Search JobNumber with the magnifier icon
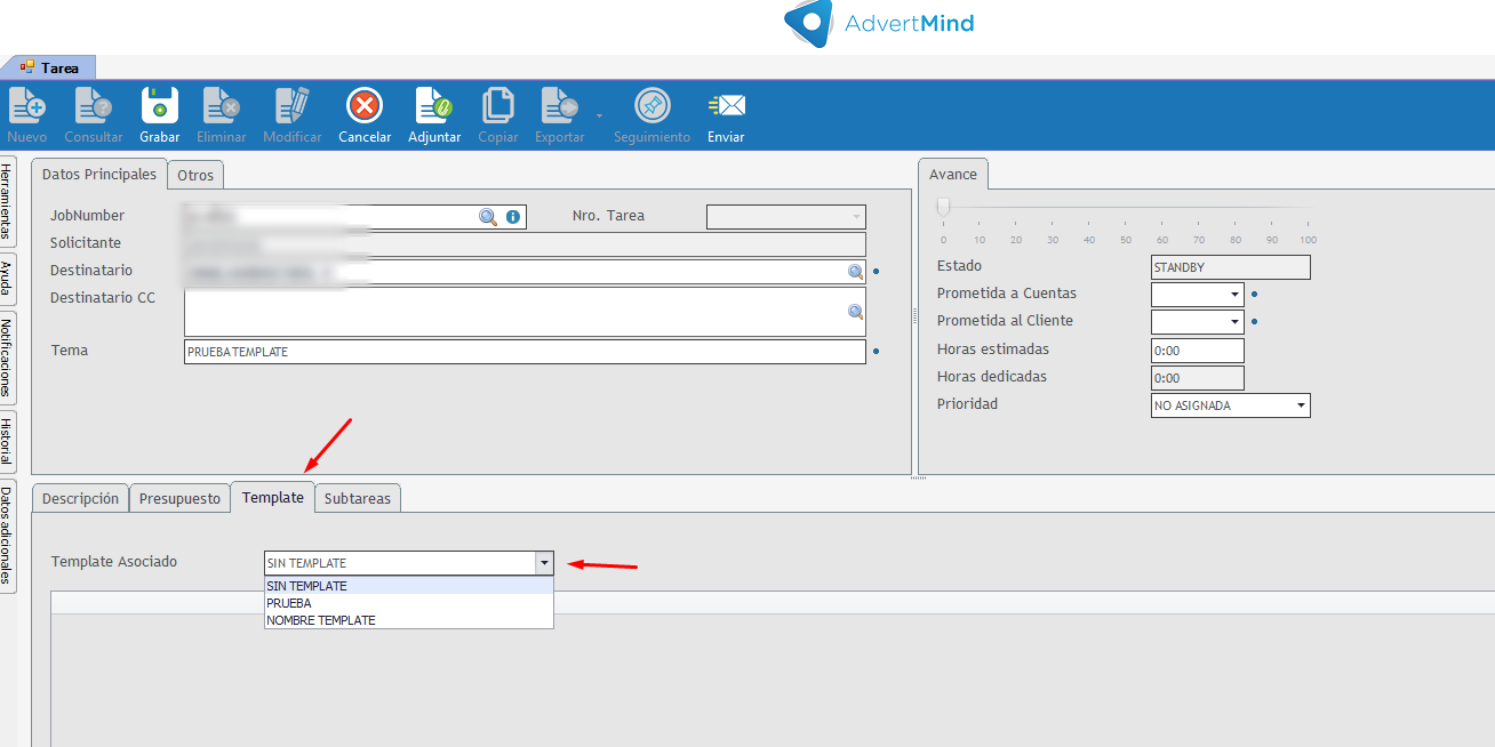Screen dimensions: 1495x747 coord(488,217)
